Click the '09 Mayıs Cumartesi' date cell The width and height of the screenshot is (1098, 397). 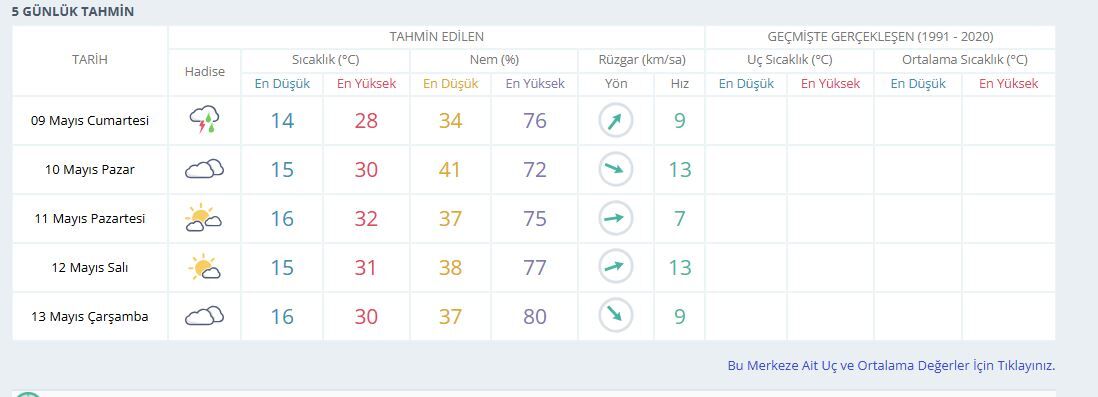coord(90,120)
